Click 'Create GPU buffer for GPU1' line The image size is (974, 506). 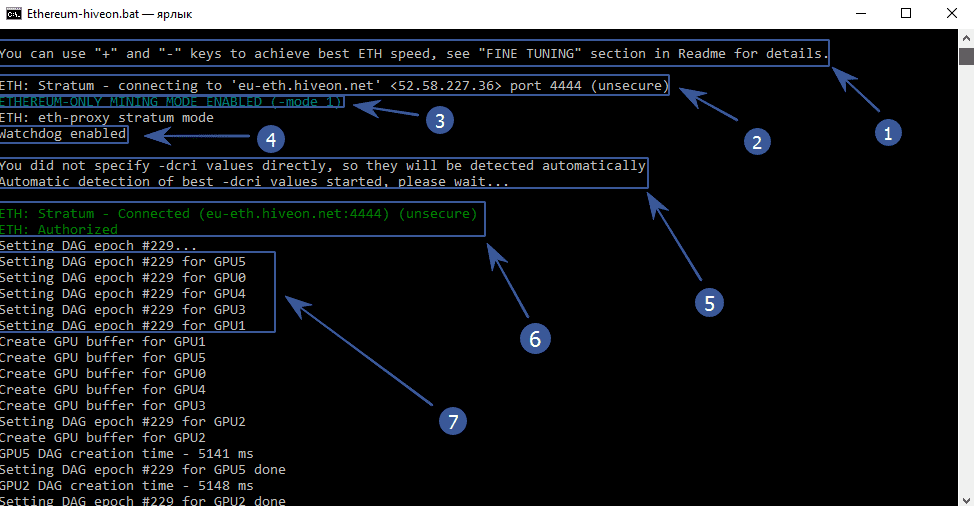tap(102, 341)
